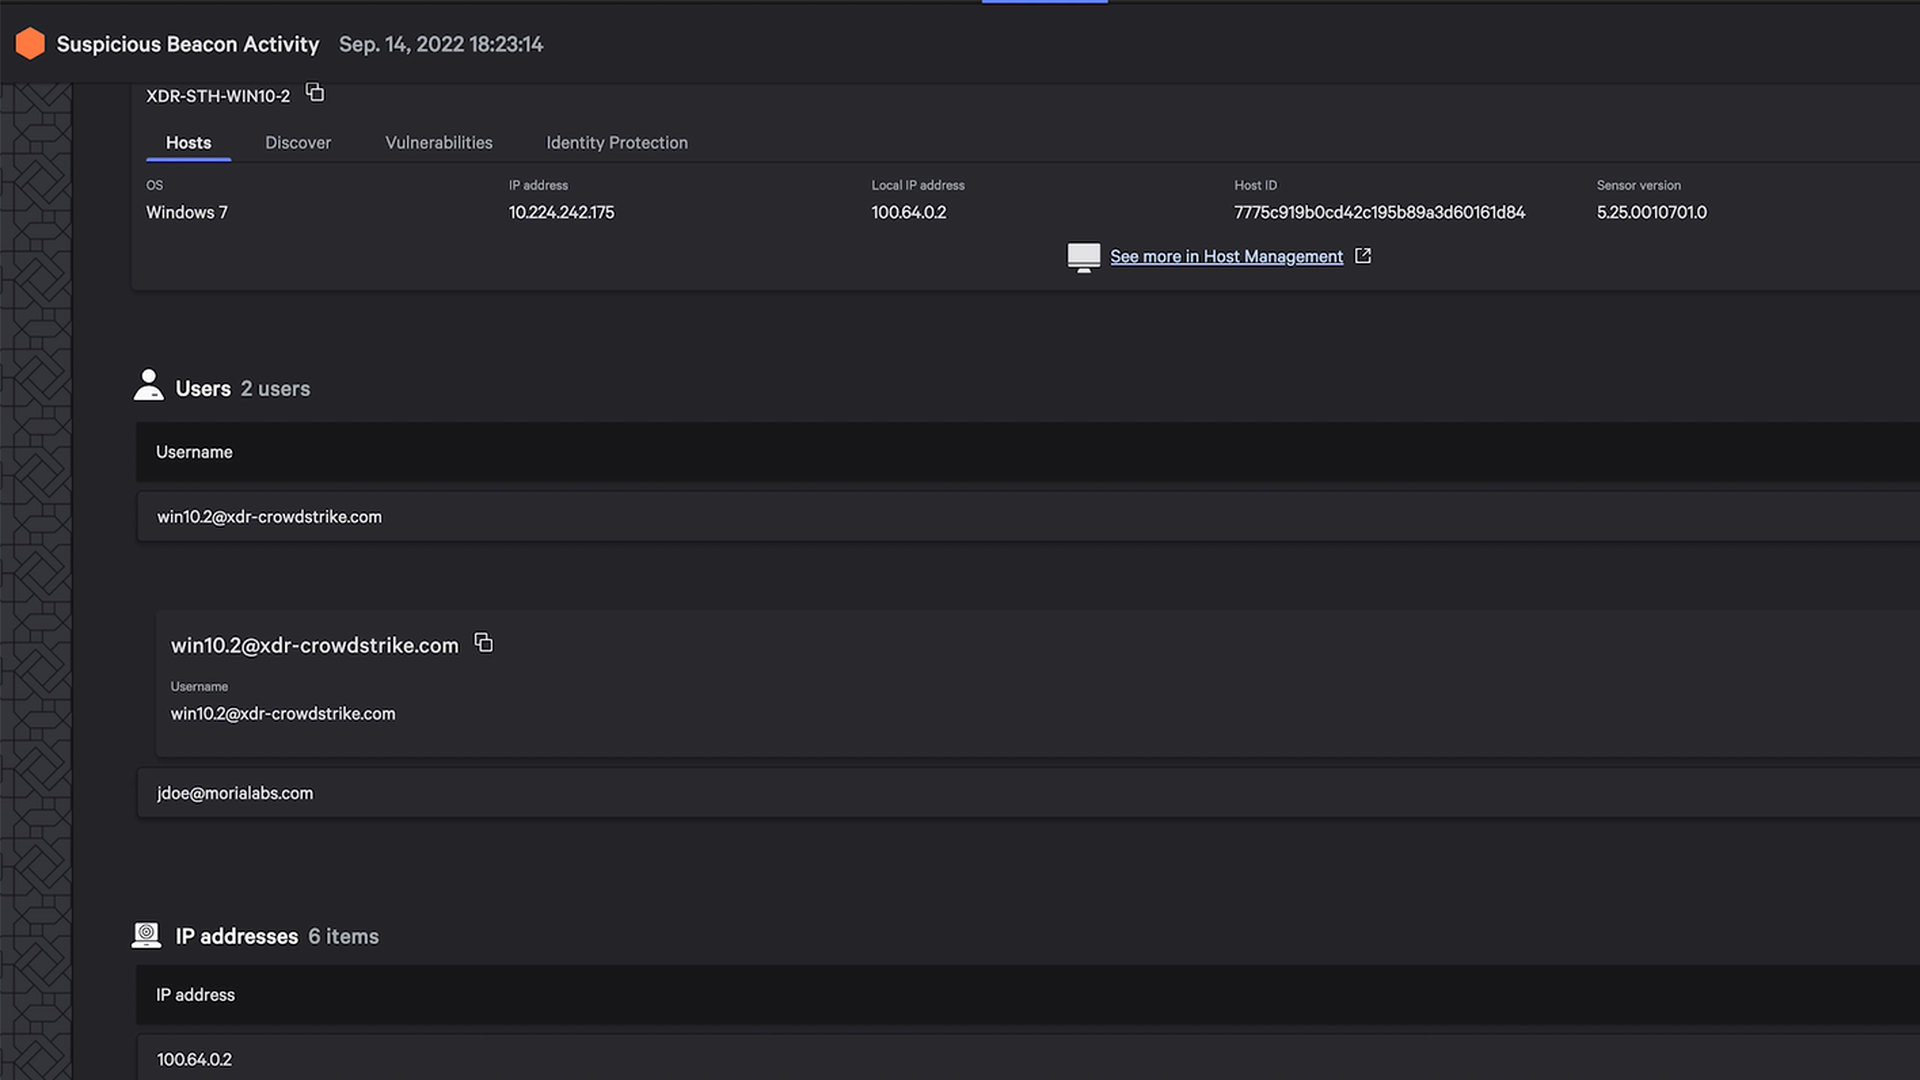This screenshot has width=1920, height=1080.
Task: Click the Host Management external link icon
Action: 1362,256
